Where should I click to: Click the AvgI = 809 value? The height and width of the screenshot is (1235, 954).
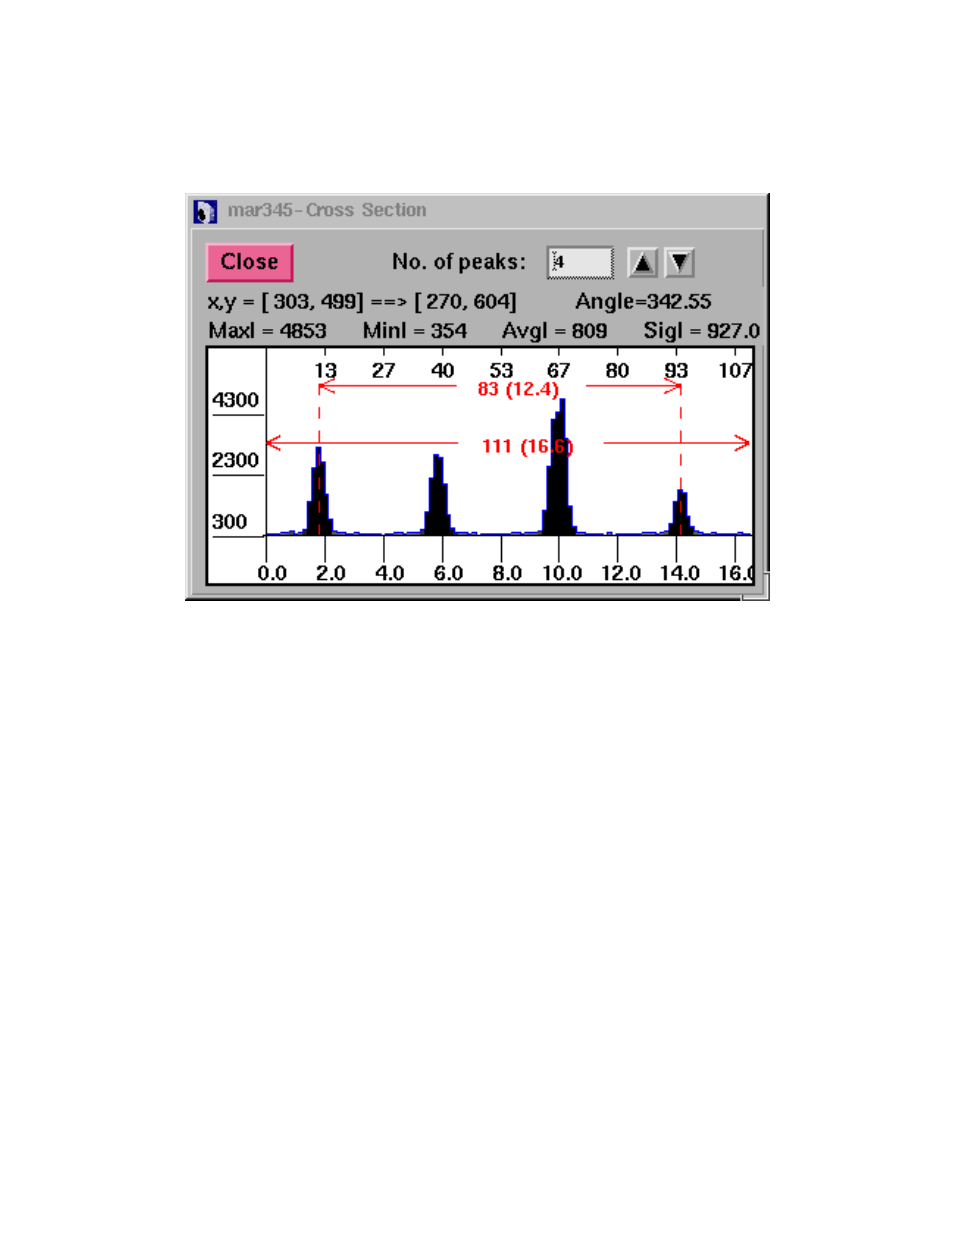pyautogui.click(x=554, y=331)
